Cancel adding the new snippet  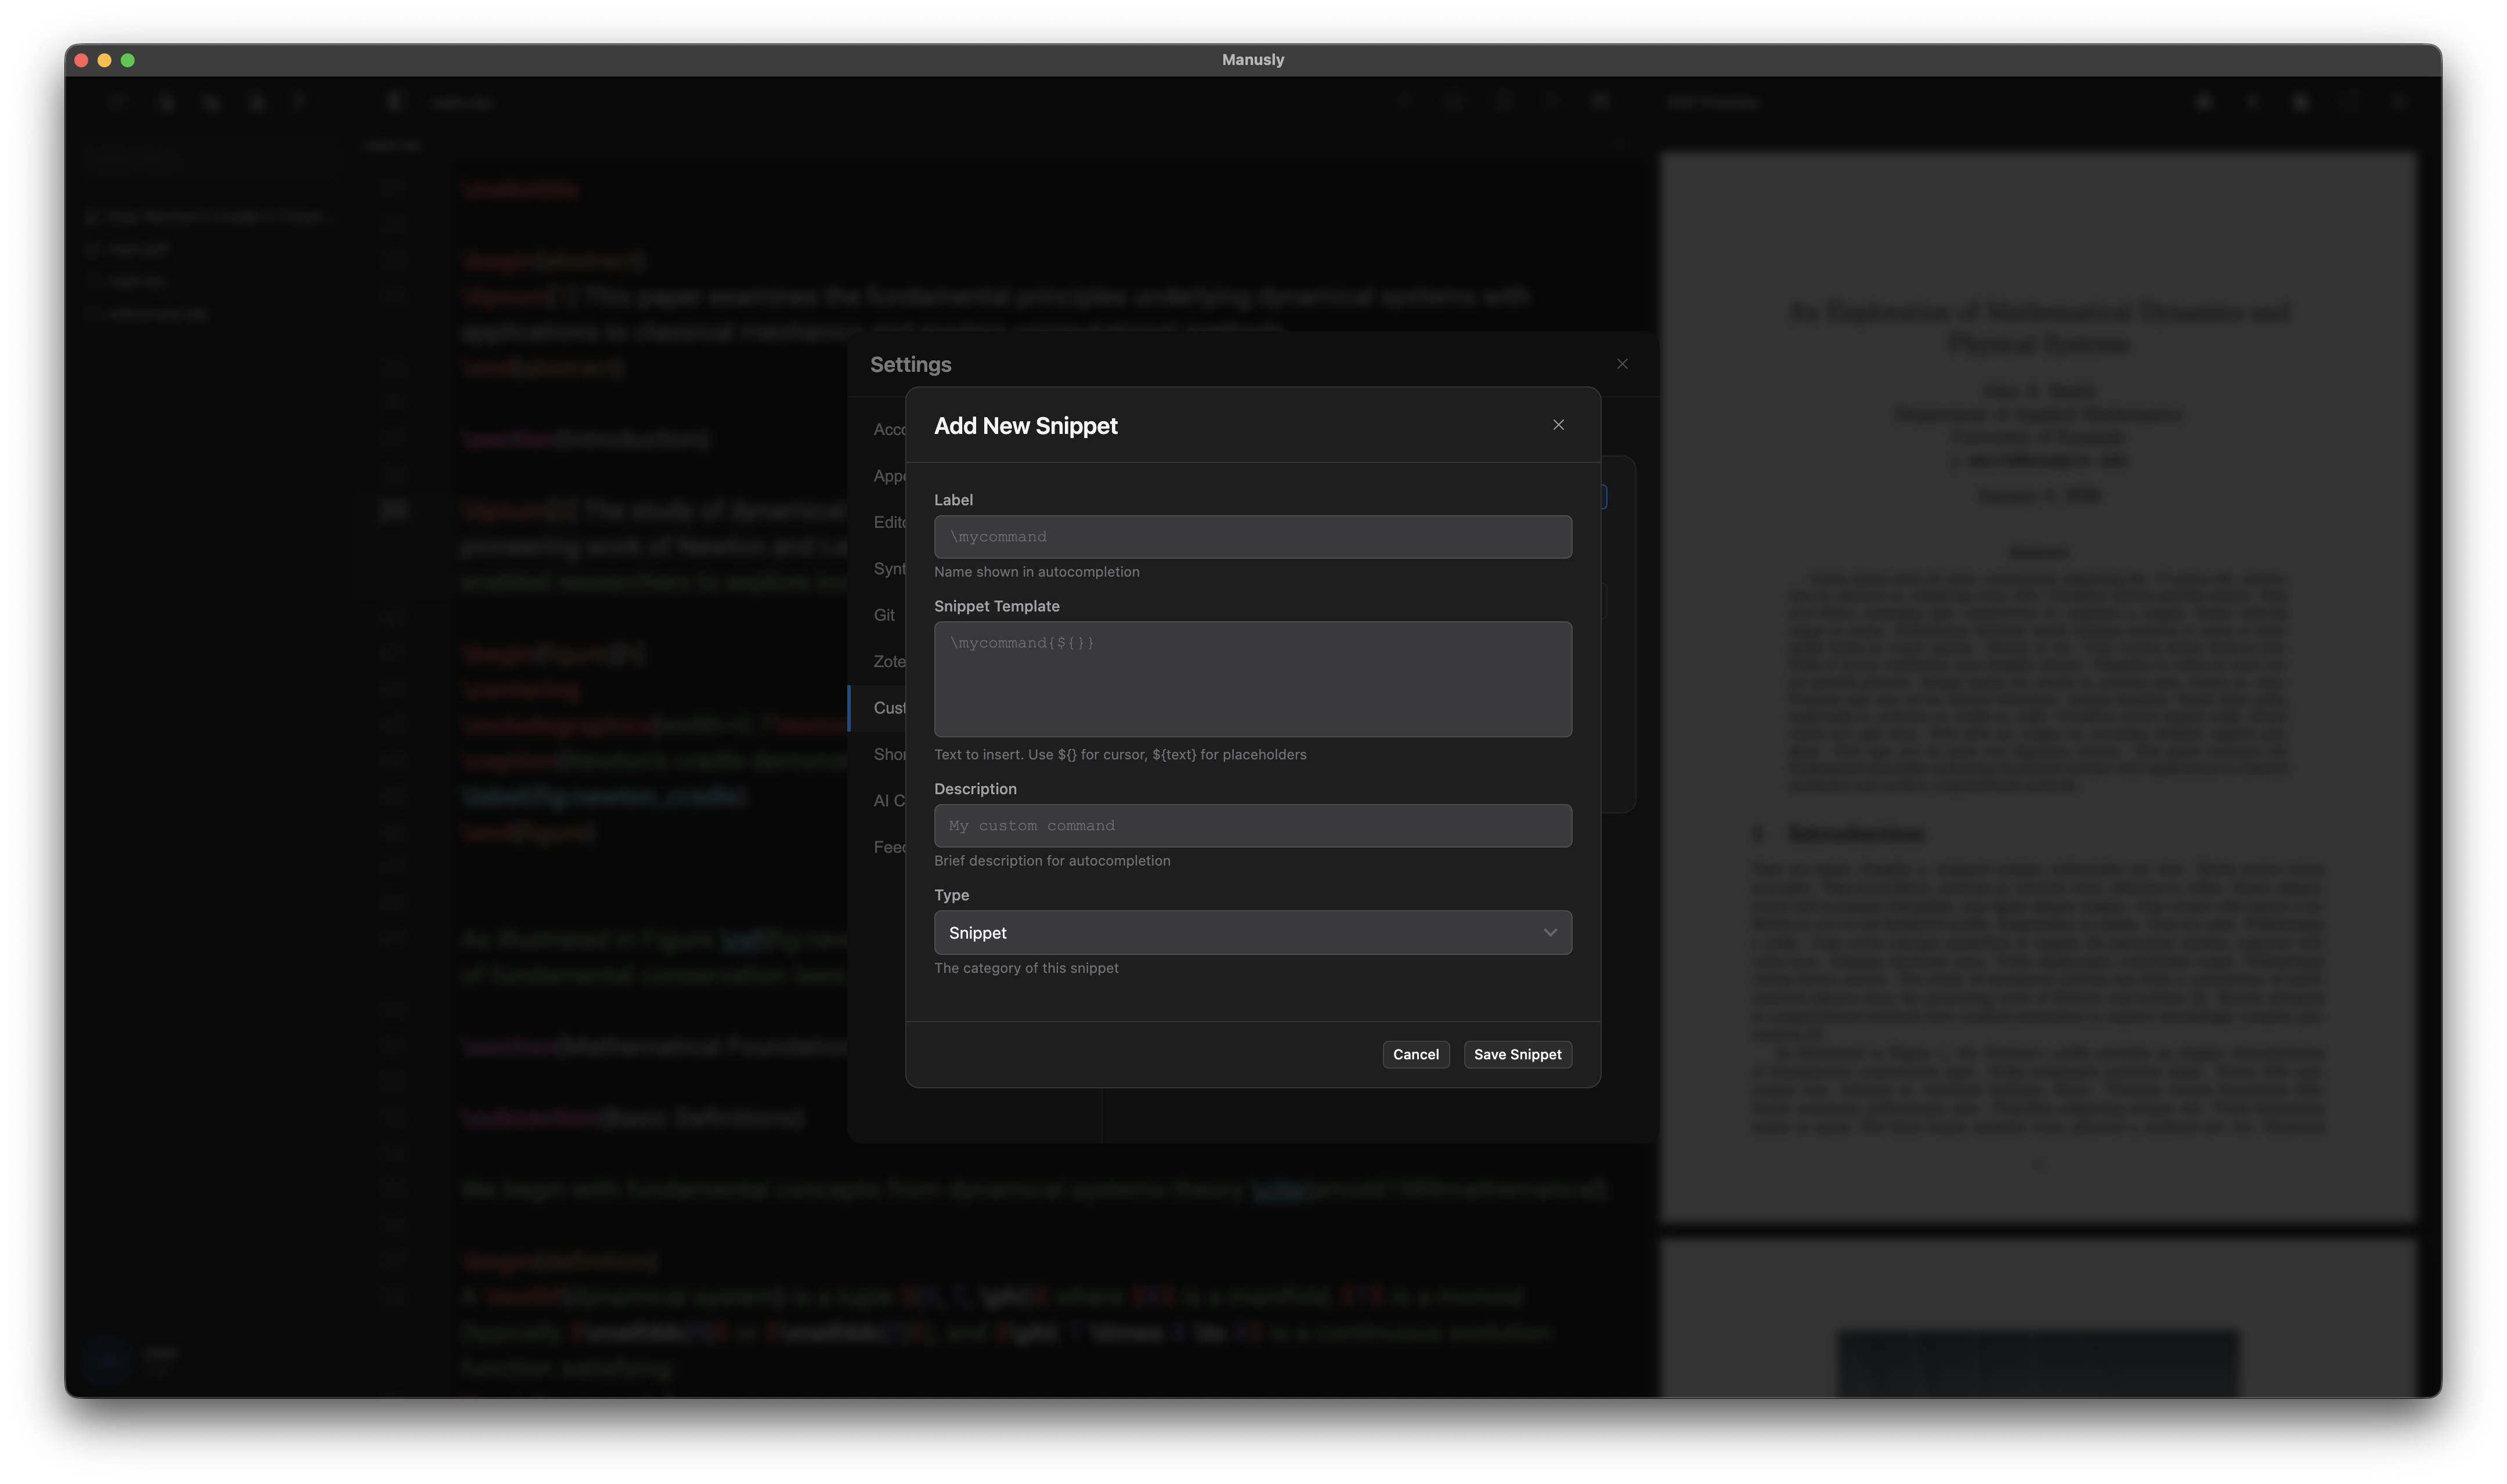(x=1415, y=1054)
